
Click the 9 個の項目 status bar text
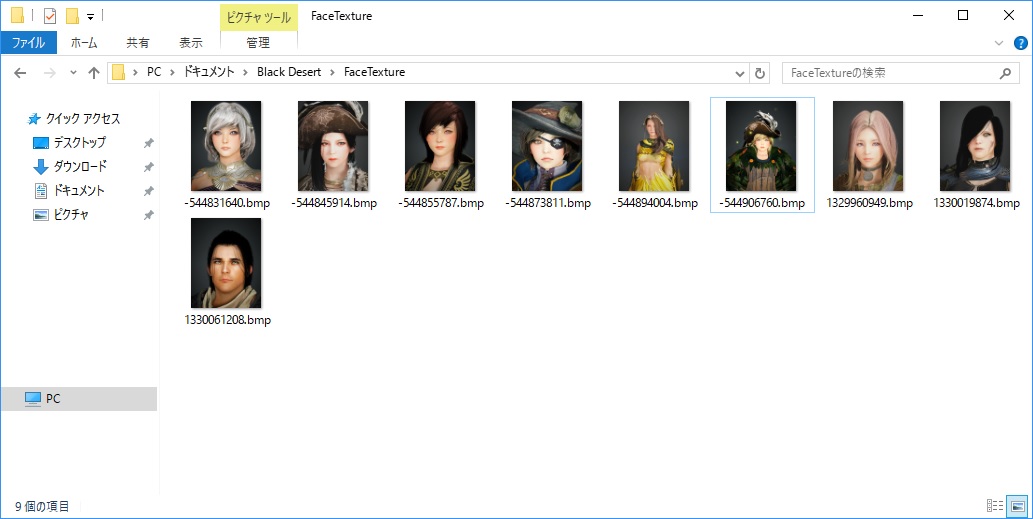(x=42, y=506)
